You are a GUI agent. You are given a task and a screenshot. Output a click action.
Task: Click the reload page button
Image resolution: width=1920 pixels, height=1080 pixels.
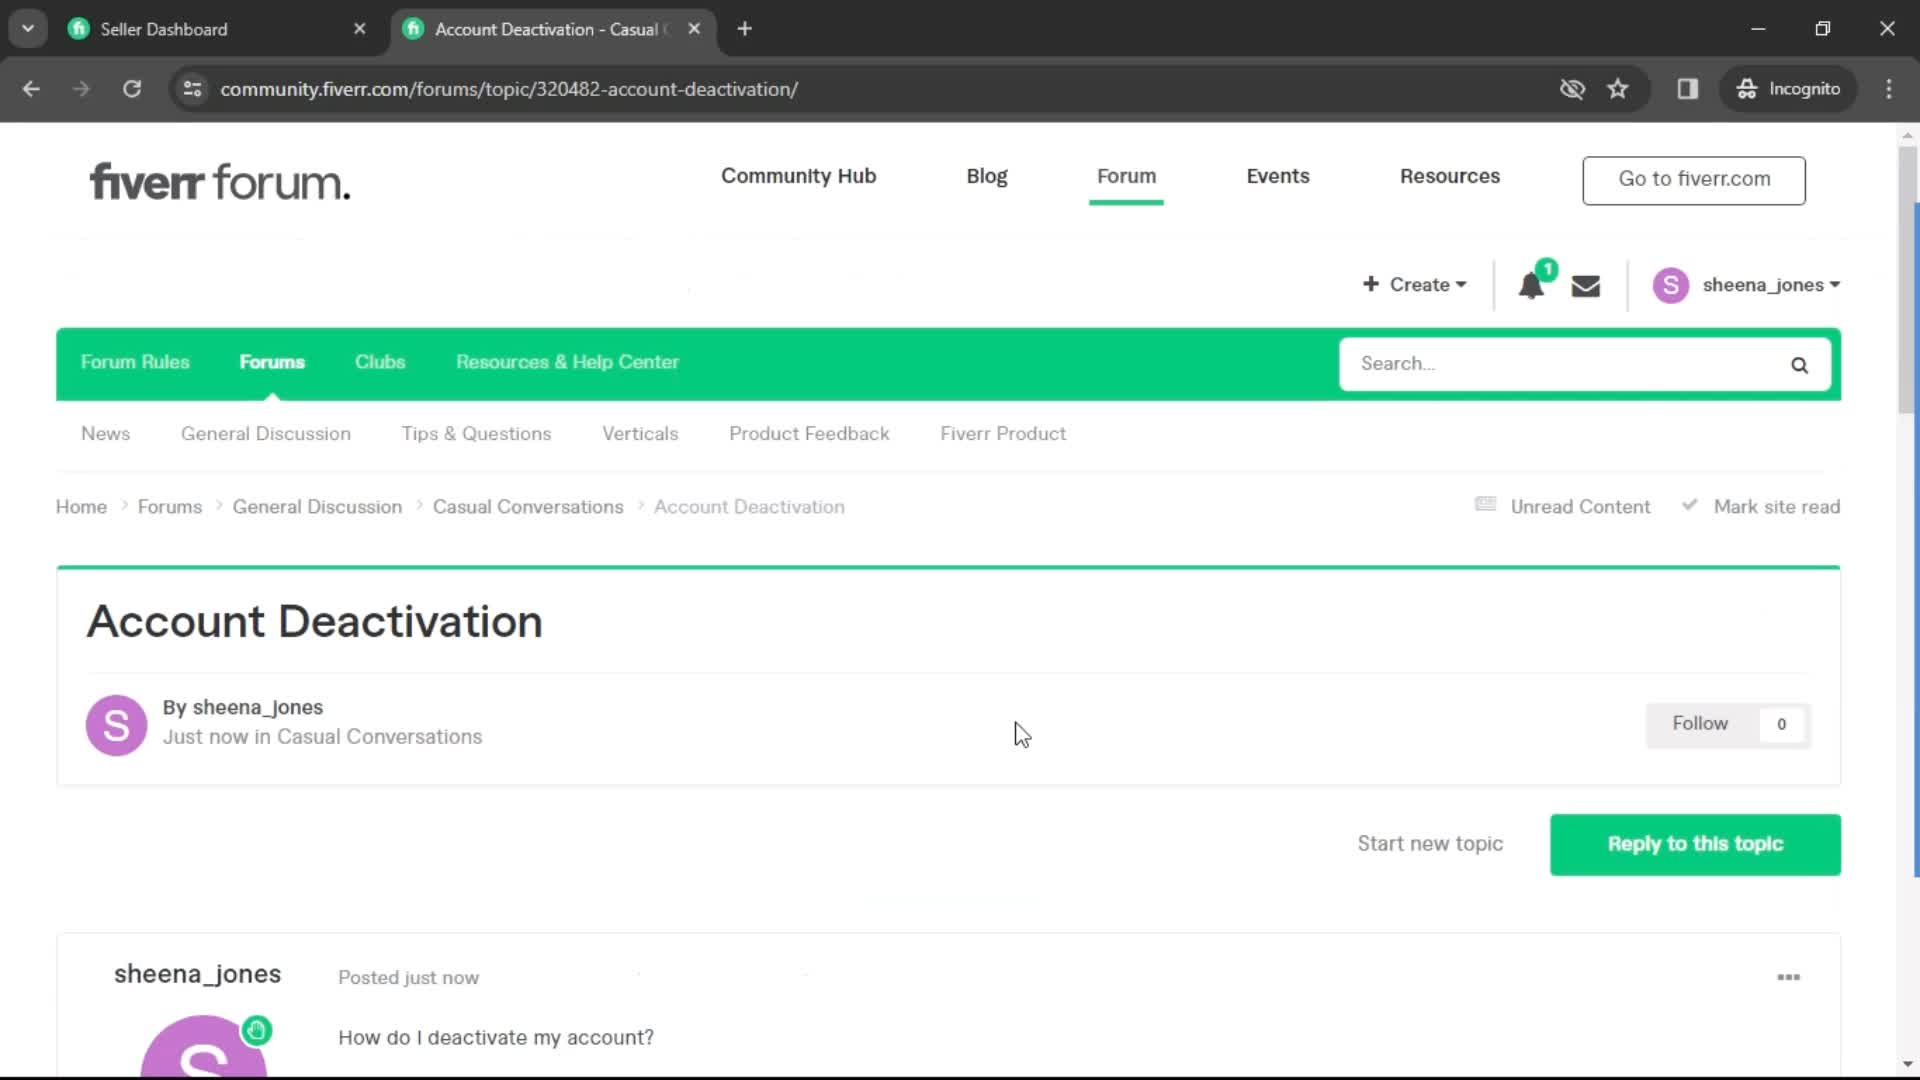pyautogui.click(x=132, y=89)
